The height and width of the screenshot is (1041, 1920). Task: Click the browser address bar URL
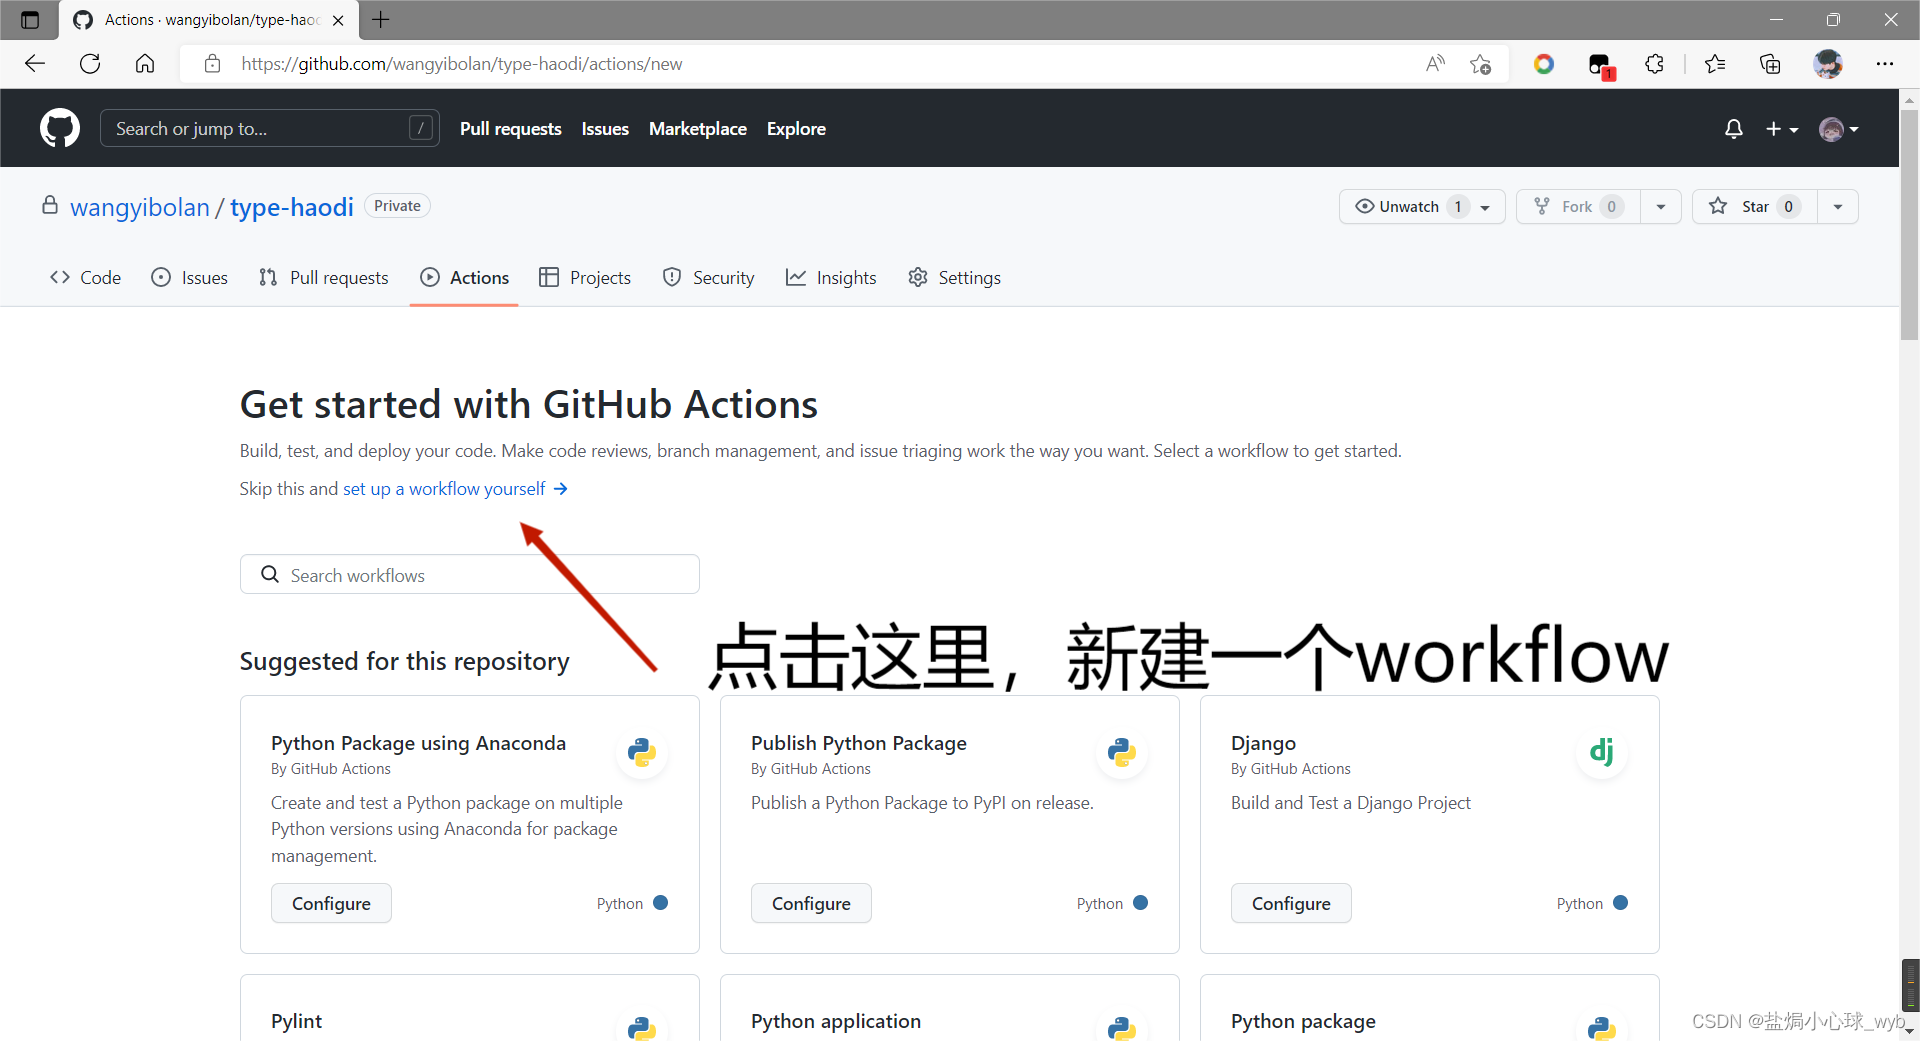462,64
